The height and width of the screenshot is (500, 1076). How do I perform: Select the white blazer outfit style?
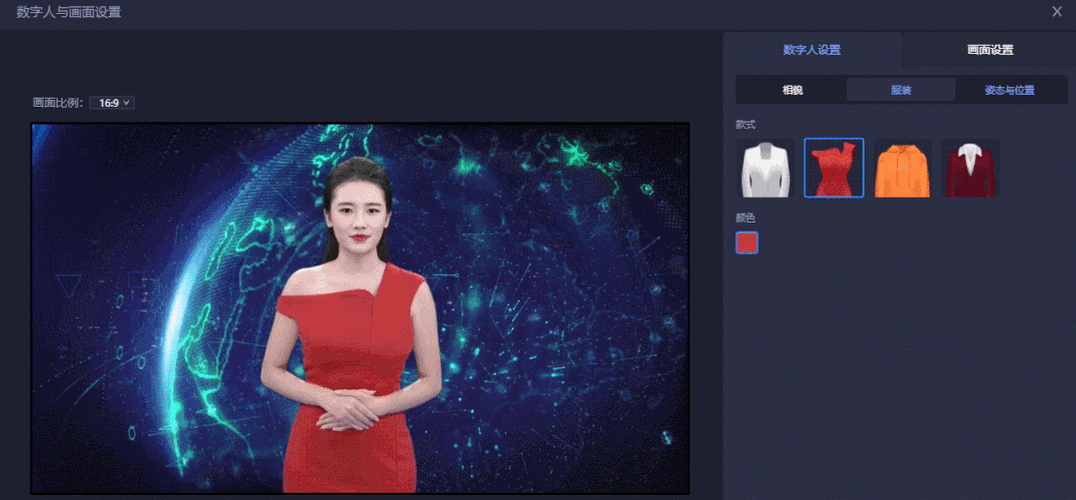point(765,168)
